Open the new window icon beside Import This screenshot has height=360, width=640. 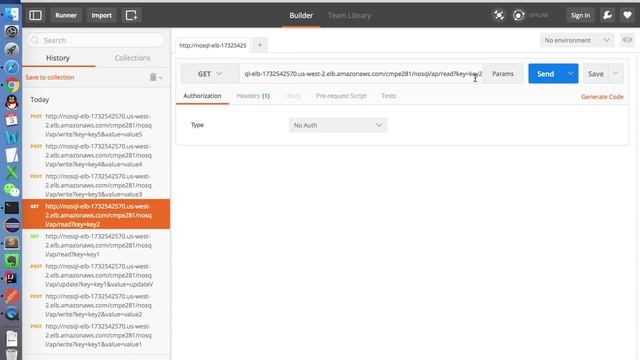tap(131, 16)
